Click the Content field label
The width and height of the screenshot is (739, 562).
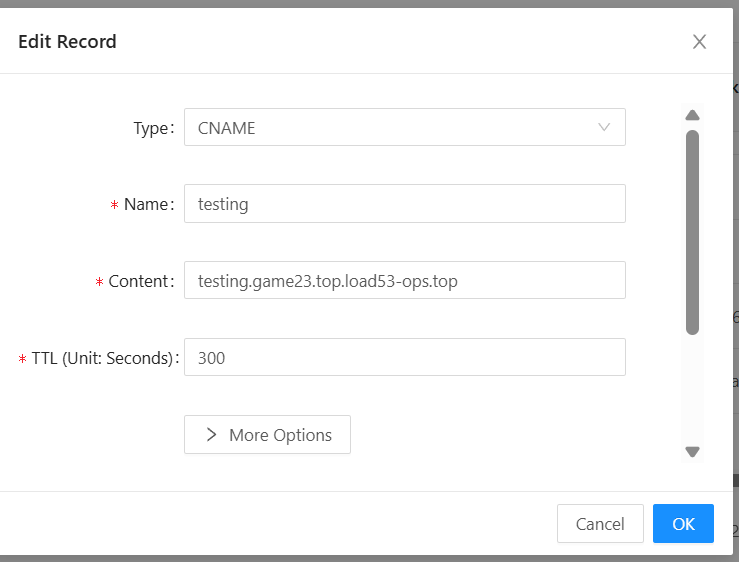(139, 281)
